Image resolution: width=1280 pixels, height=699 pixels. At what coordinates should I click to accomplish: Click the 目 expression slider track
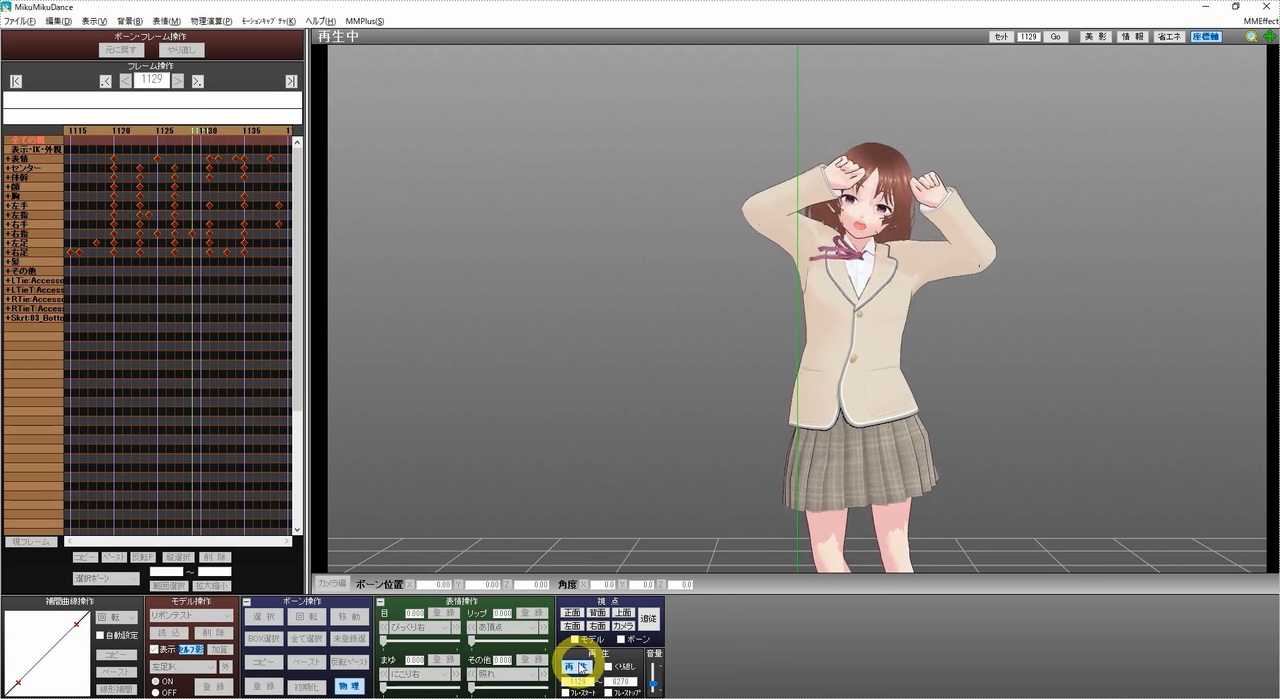click(x=422, y=641)
